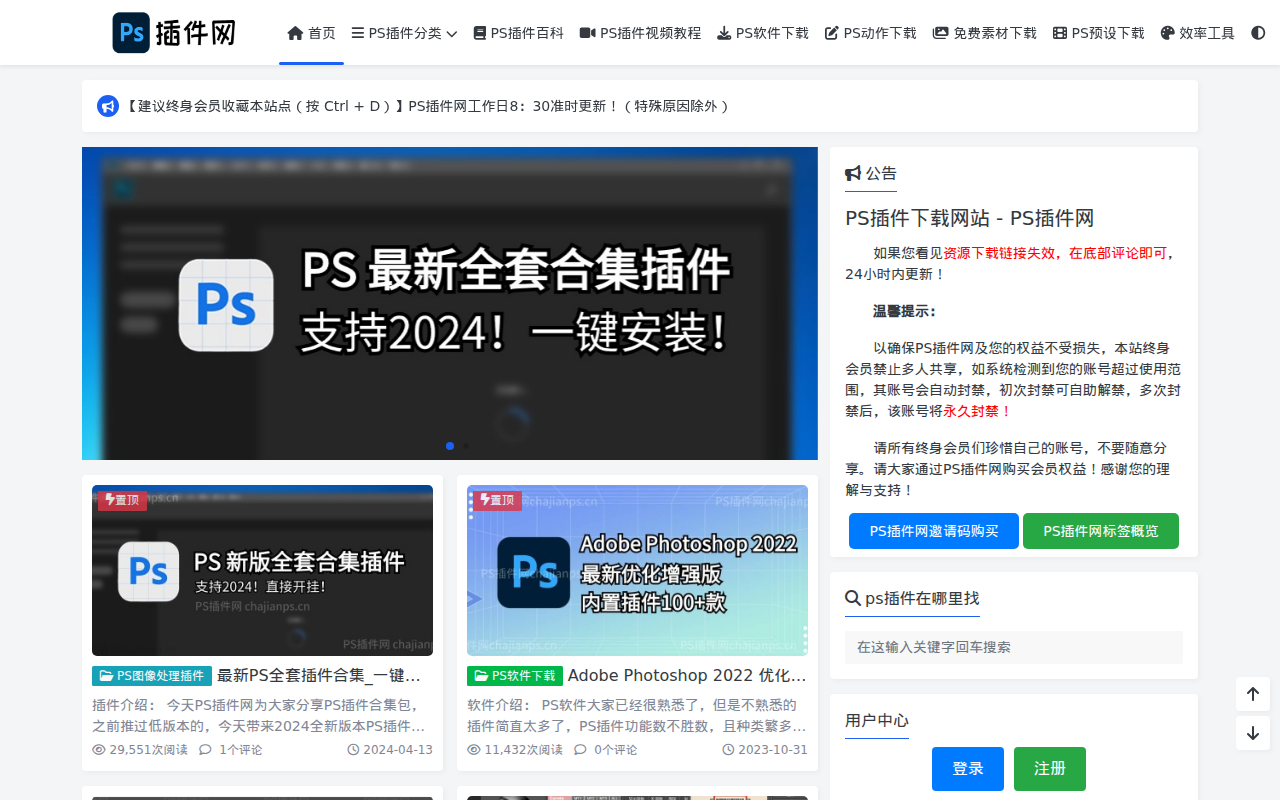Click the list icon before PS插件分类
The width and height of the screenshot is (1280, 800).
357,33
